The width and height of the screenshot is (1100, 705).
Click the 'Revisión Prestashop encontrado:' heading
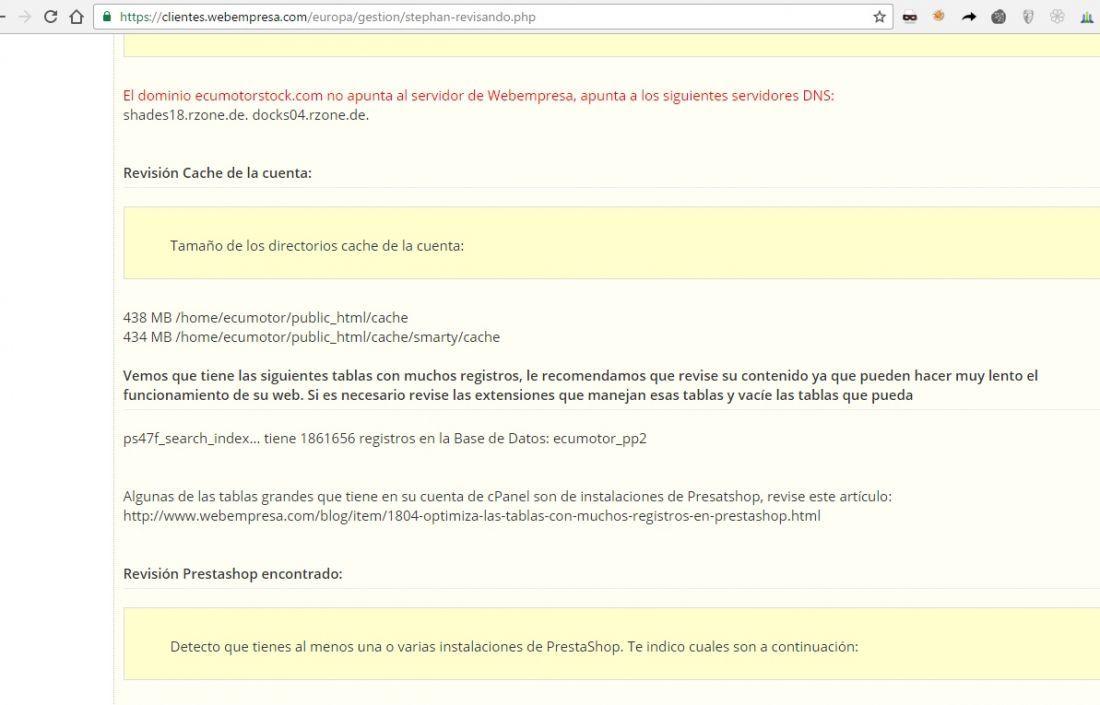pyautogui.click(x=233, y=574)
